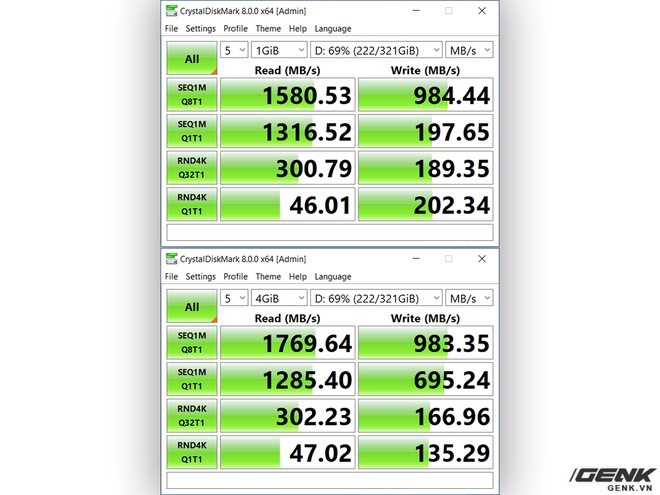660x495 pixels.
Task: Click the 1580.53 read result
Action: point(288,95)
